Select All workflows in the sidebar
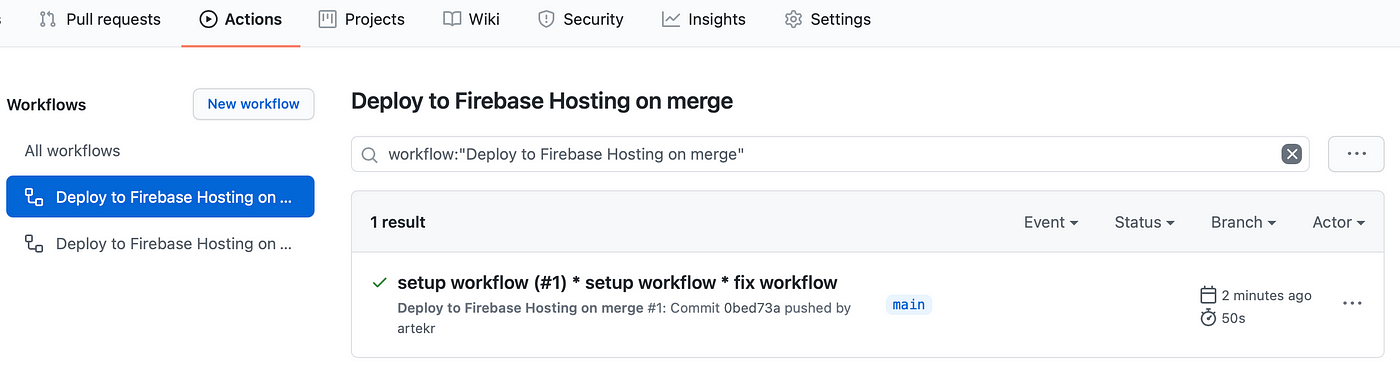 pos(72,151)
